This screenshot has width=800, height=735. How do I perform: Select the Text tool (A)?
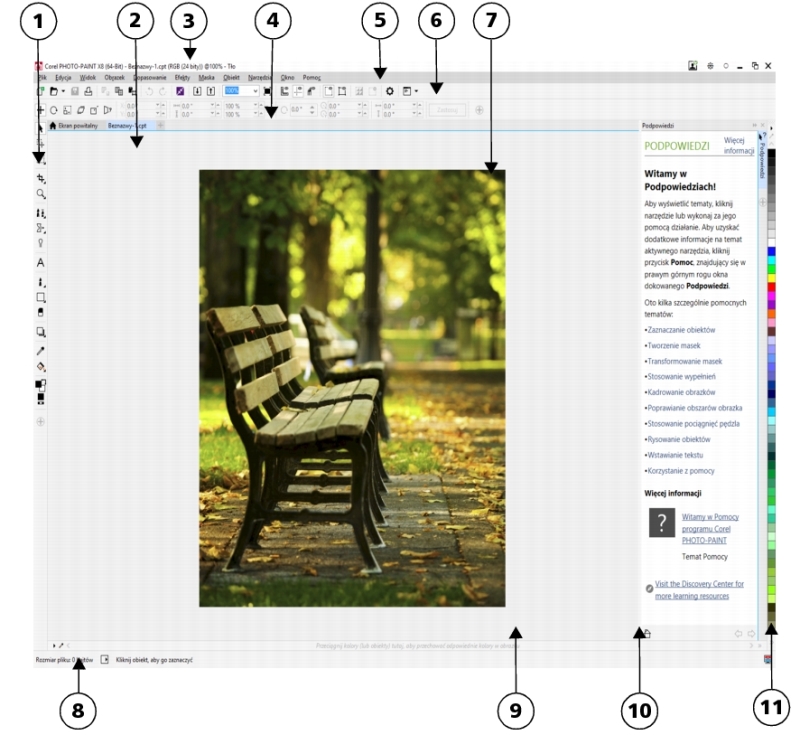[x=41, y=262]
